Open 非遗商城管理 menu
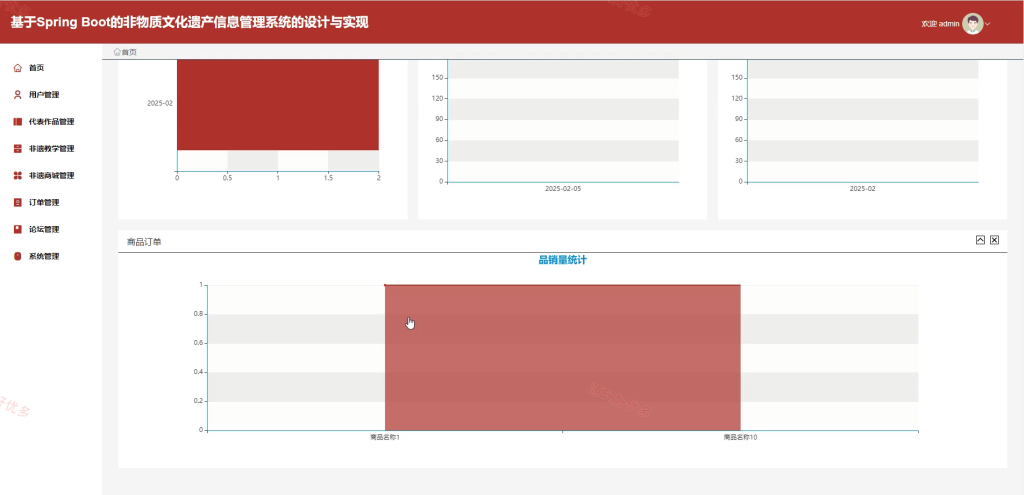Image resolution: width=1024 pixels, height=495 pixels. [x=52, y=176]
